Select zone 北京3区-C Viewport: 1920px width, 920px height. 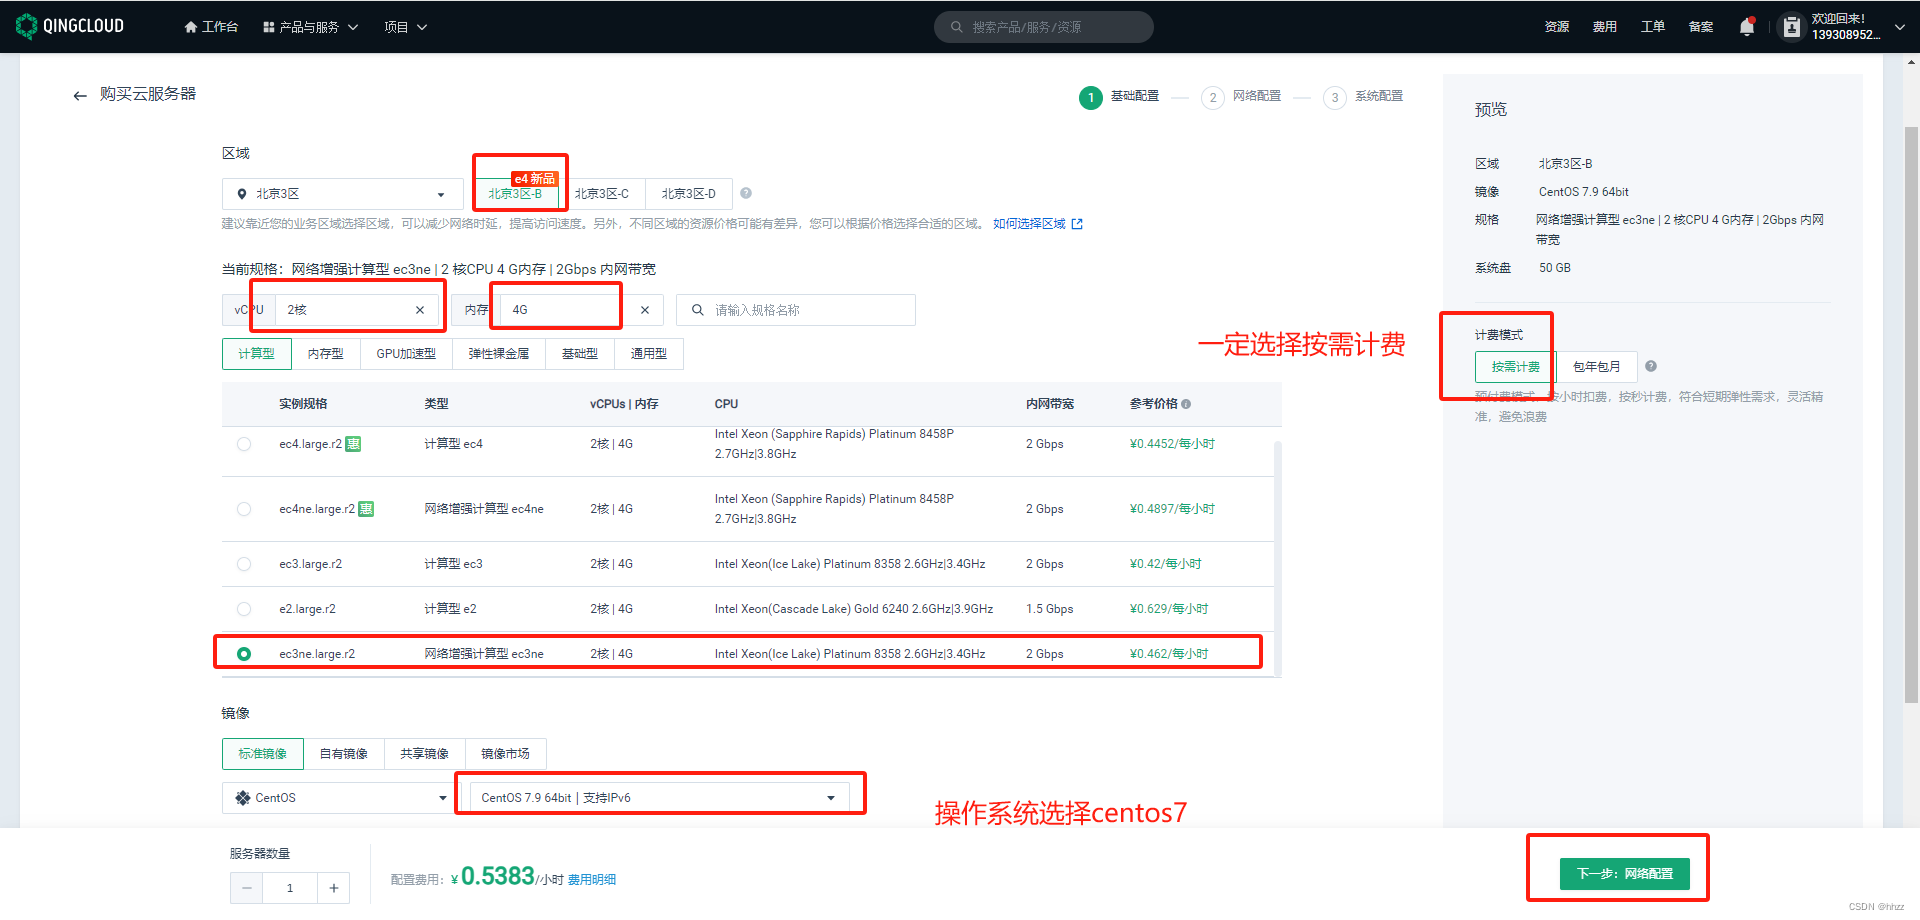pos(601,194)
